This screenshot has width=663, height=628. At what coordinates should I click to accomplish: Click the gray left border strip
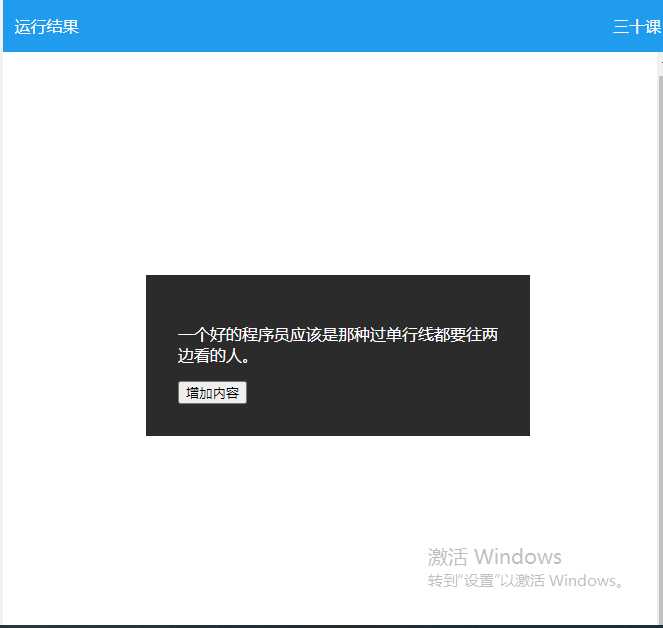click(1, 340)
